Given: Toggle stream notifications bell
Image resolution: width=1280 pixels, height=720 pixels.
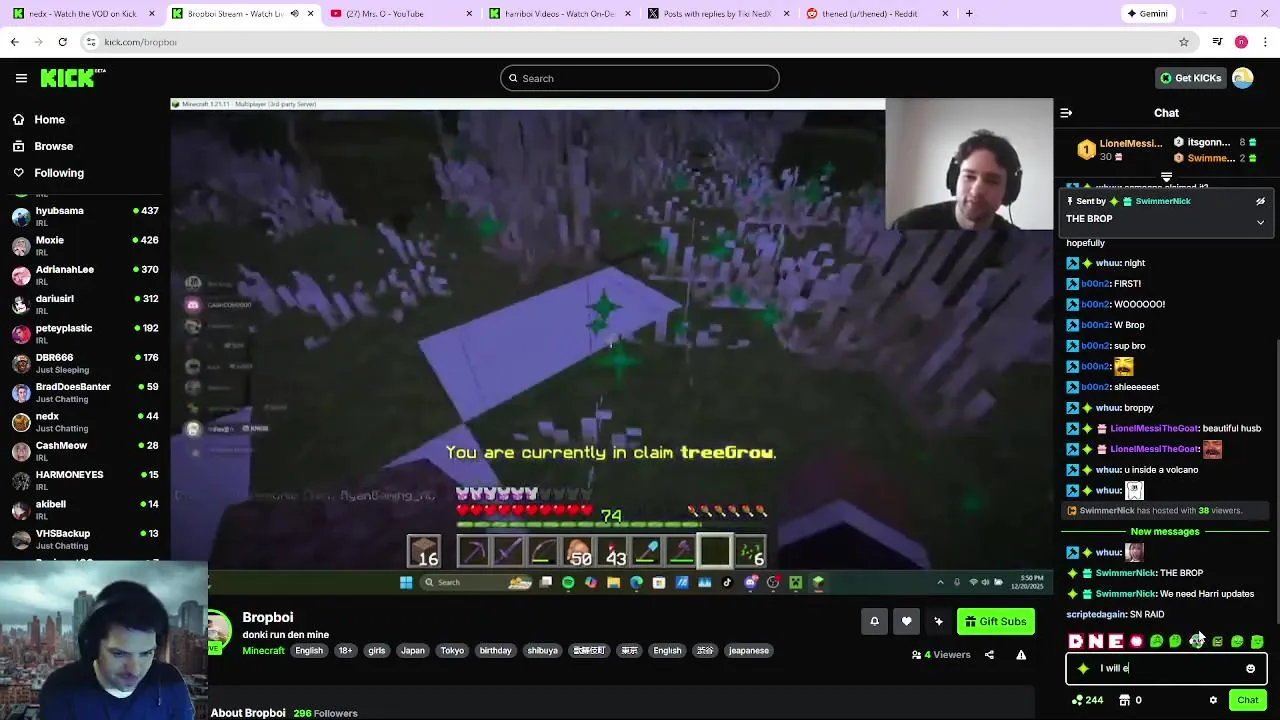Looking at the screenshot, I should coord(874,622).
